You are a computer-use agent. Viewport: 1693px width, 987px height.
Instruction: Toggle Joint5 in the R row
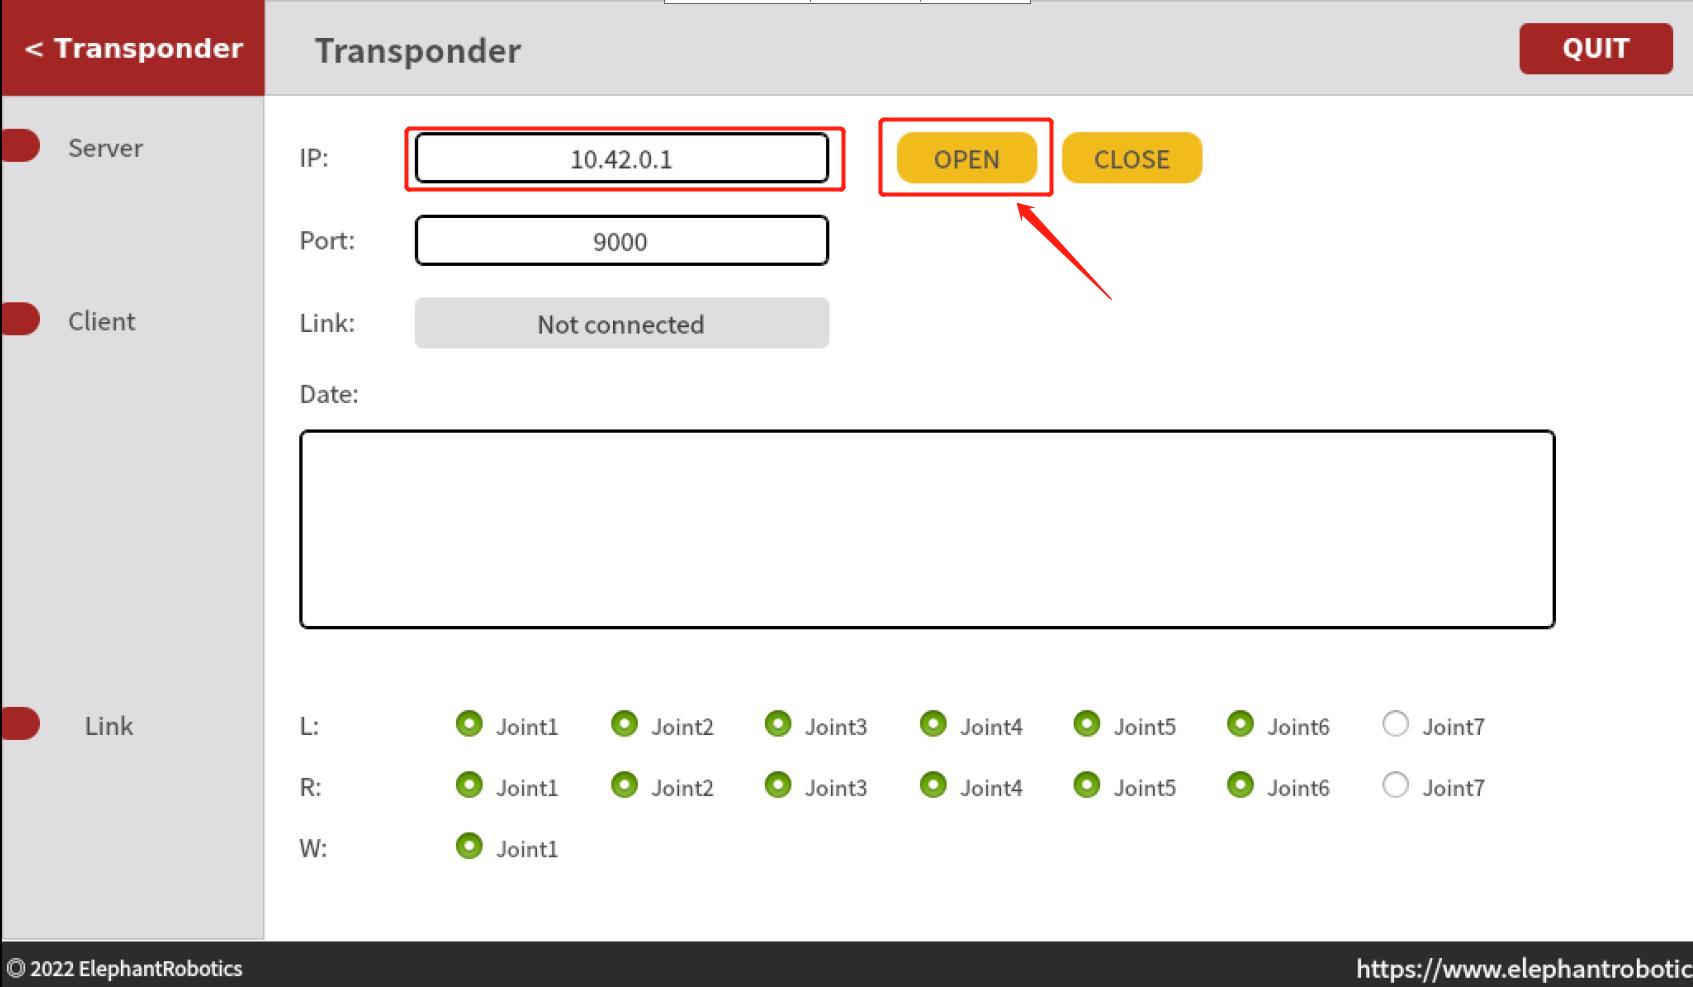point(1087,785)
